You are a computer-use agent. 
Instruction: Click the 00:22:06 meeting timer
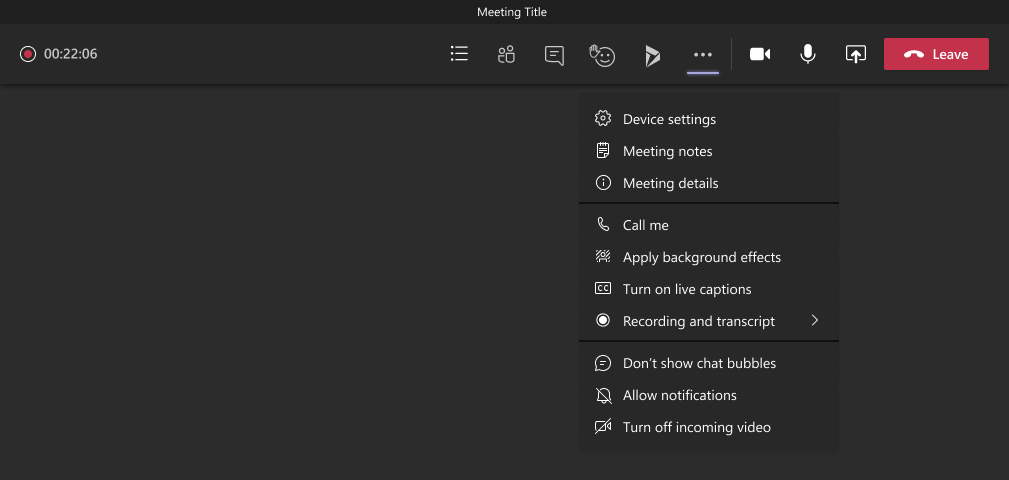71,54
